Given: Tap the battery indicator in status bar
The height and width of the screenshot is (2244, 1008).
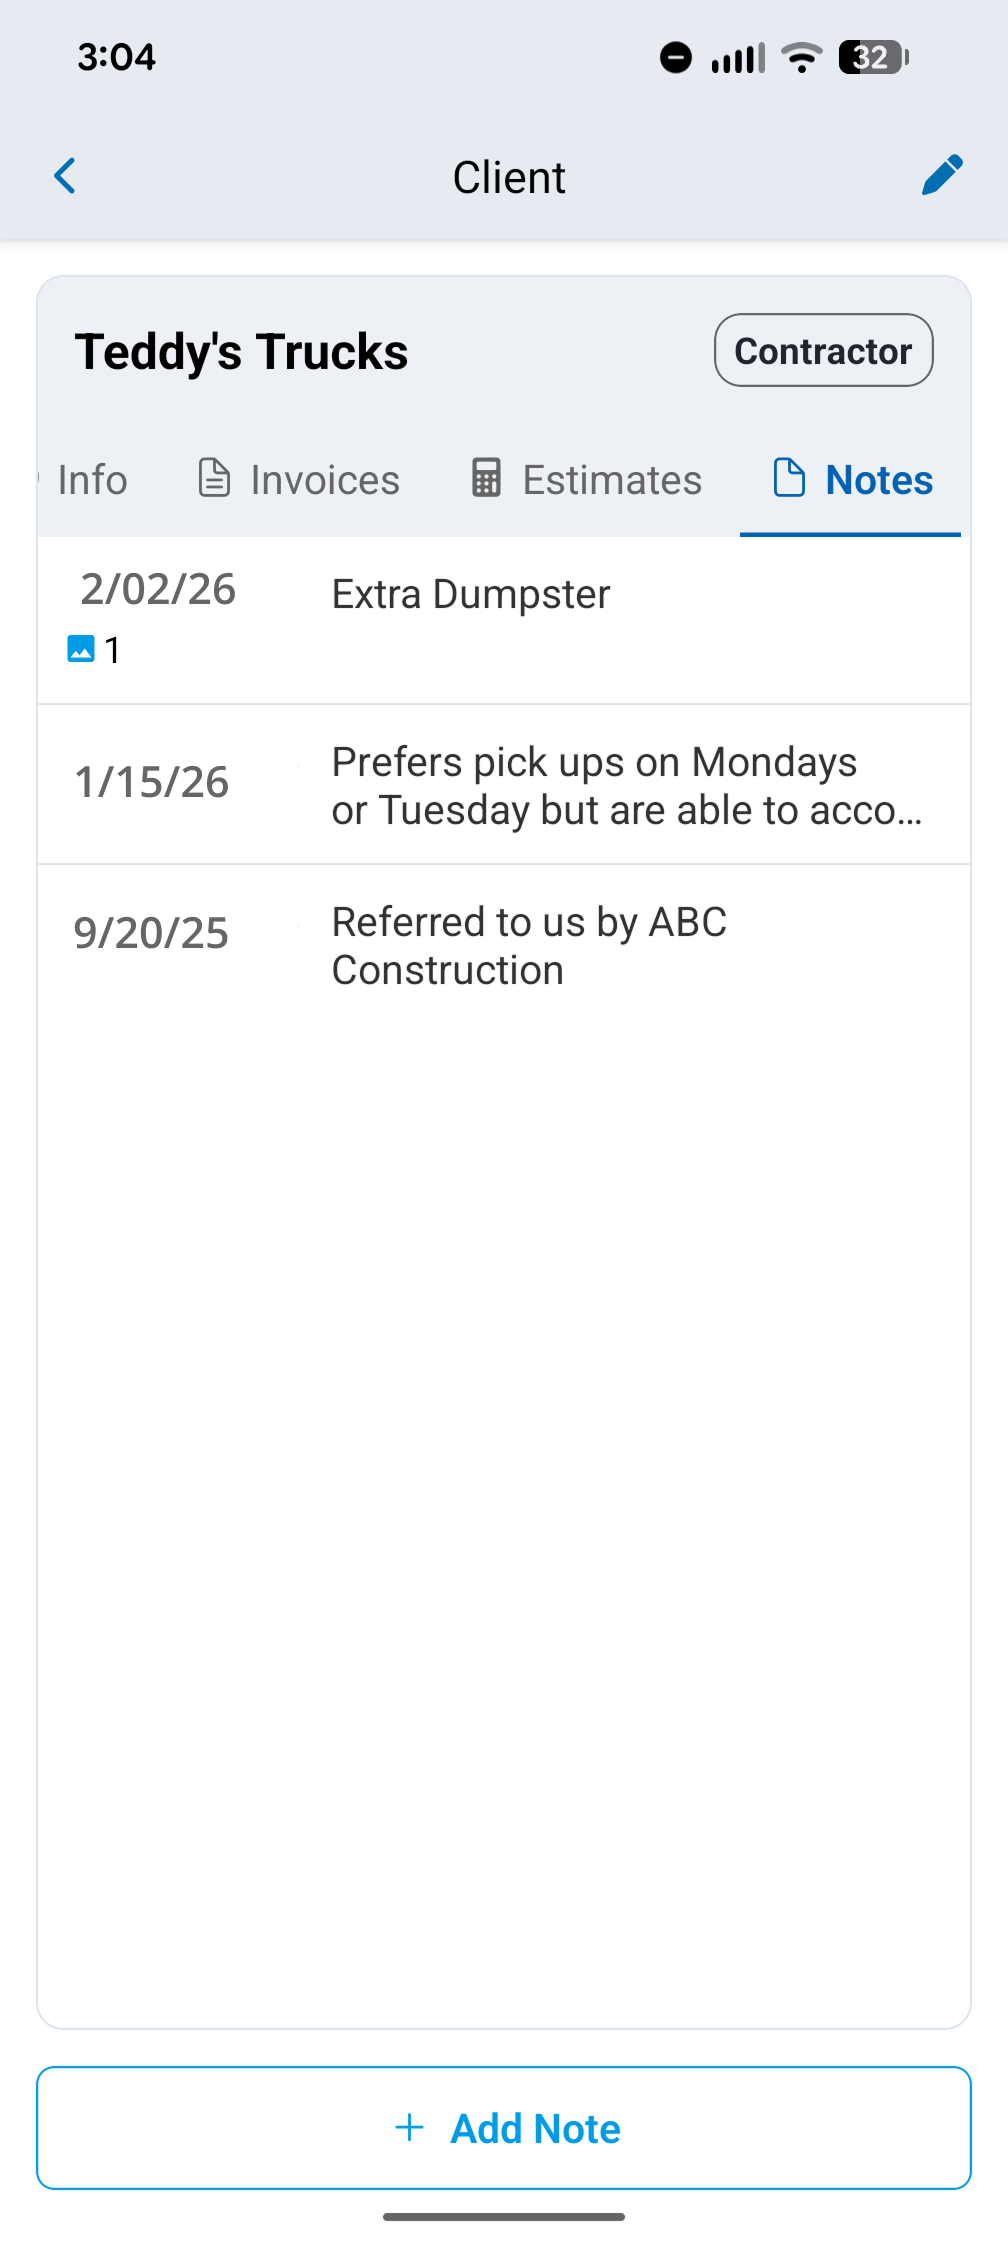Looking at the screenshot, I should click(873, 57).
